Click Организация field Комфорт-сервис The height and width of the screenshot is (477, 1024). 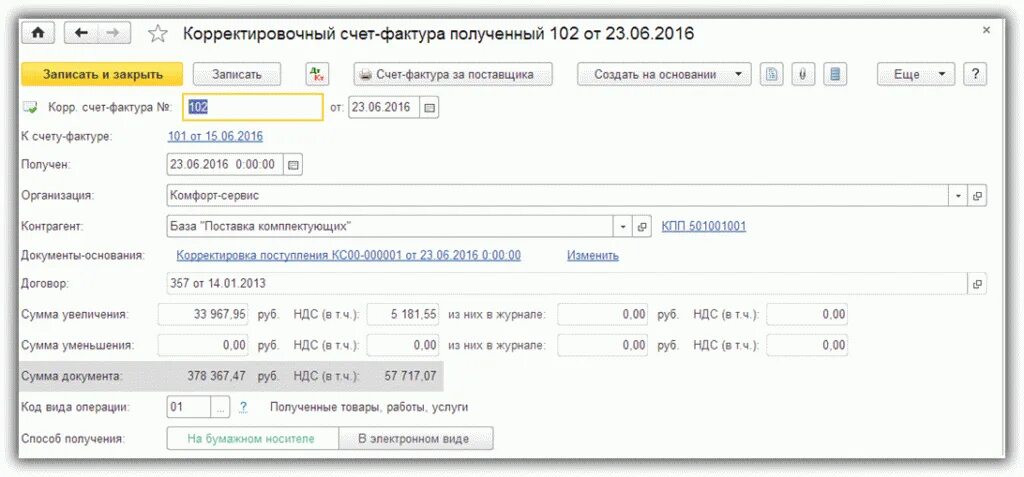(x=558, y=196)
